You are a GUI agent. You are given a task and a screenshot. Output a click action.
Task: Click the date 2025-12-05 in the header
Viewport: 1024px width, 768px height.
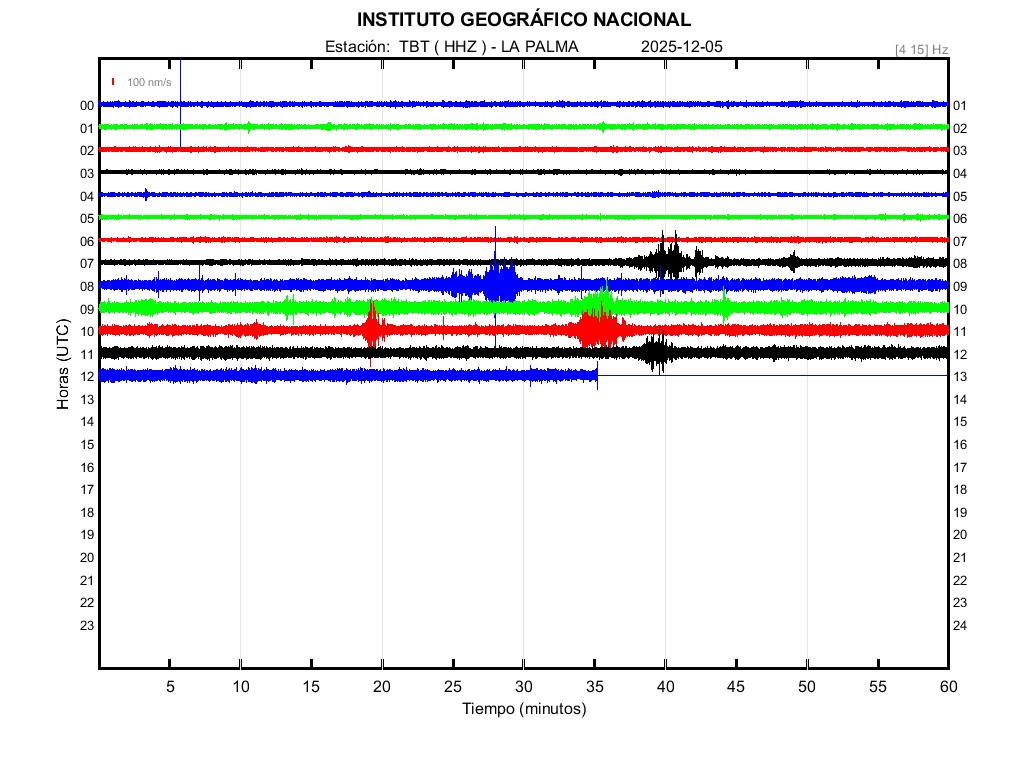tap(681, 46)
